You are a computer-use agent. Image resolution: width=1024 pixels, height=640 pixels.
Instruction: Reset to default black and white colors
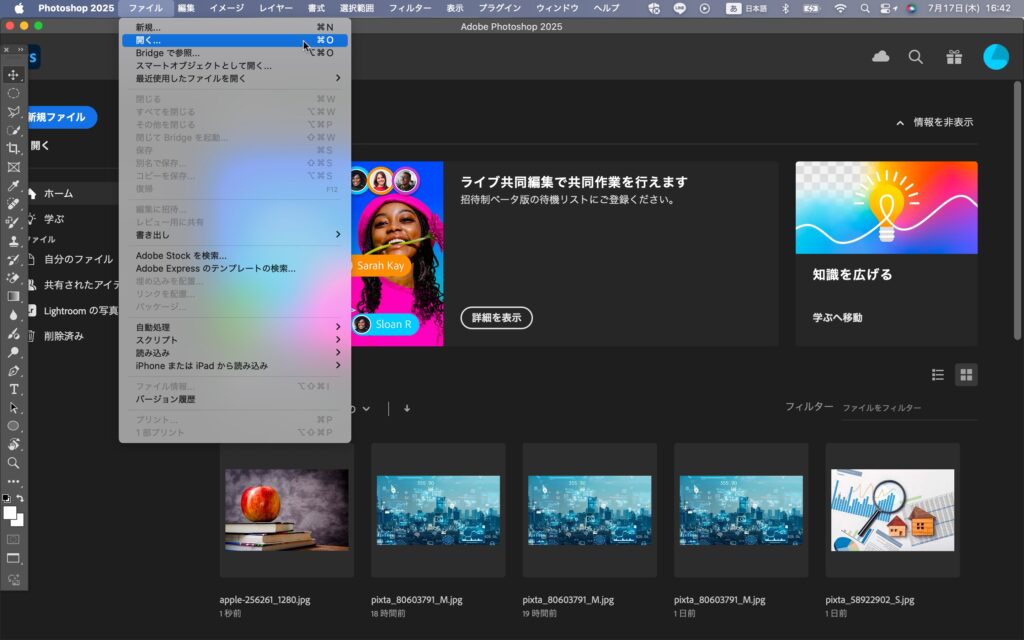(x=7, y=498)
